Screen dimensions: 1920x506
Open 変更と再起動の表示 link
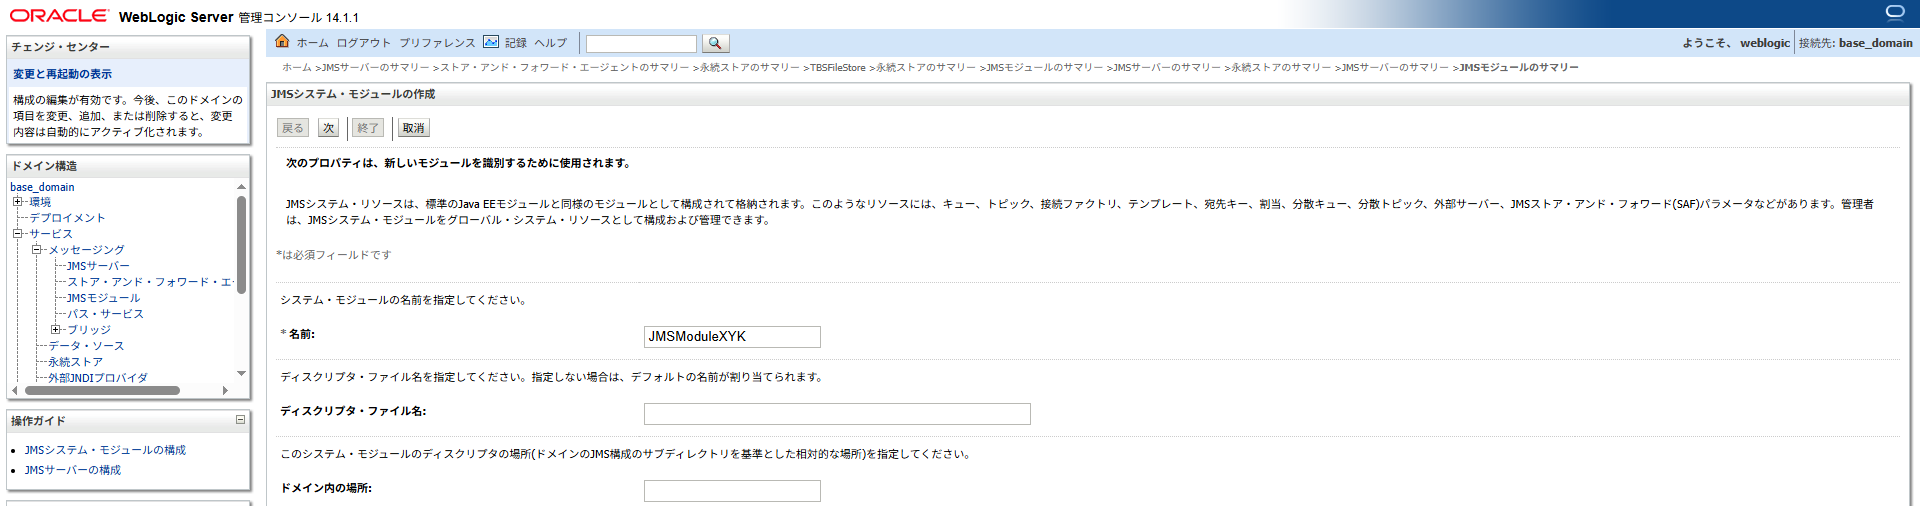tap(62, 74)
